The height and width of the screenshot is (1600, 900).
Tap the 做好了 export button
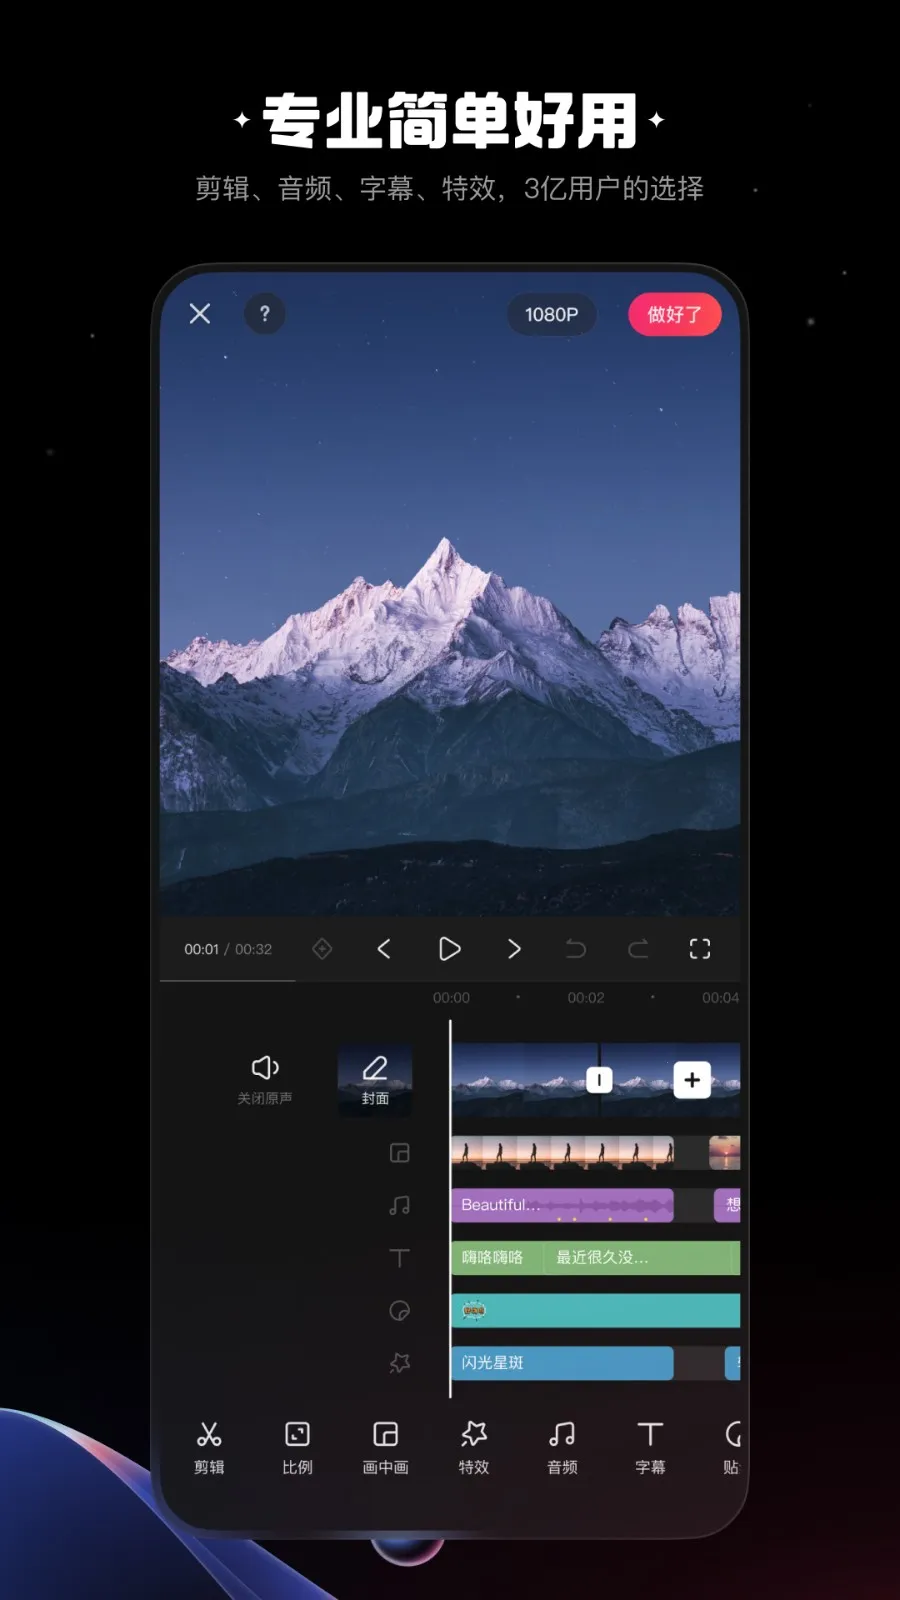(x=674, y=314)
